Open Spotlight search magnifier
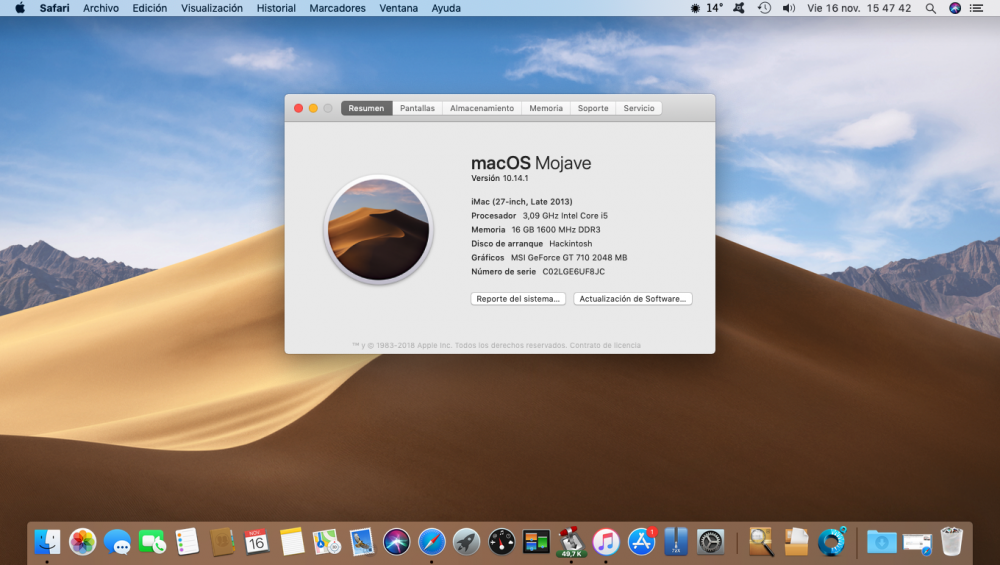This screenshot has width=1000, height=565. (930, 8)
